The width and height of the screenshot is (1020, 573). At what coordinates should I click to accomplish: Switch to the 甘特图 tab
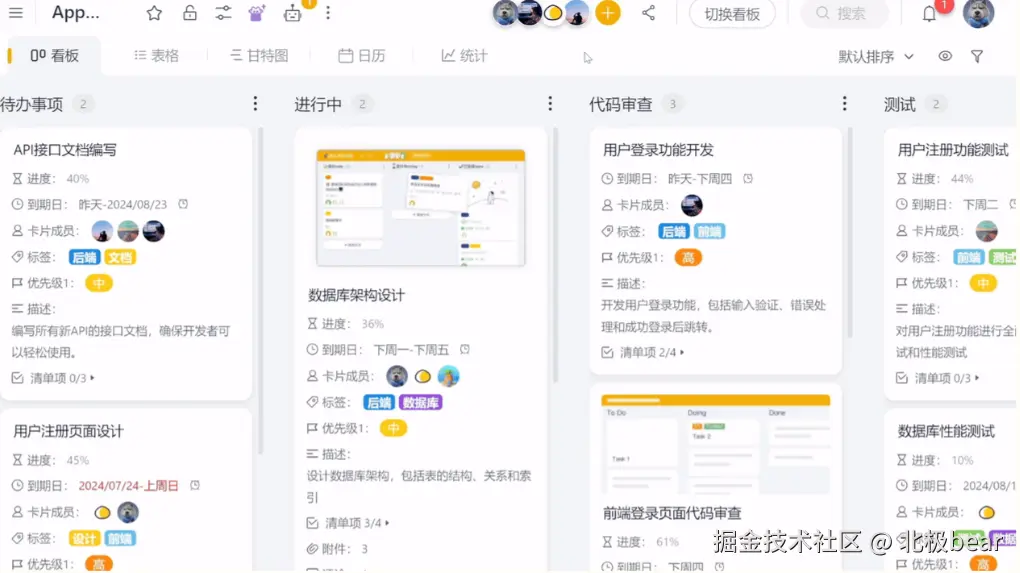(x=259, y=56)
